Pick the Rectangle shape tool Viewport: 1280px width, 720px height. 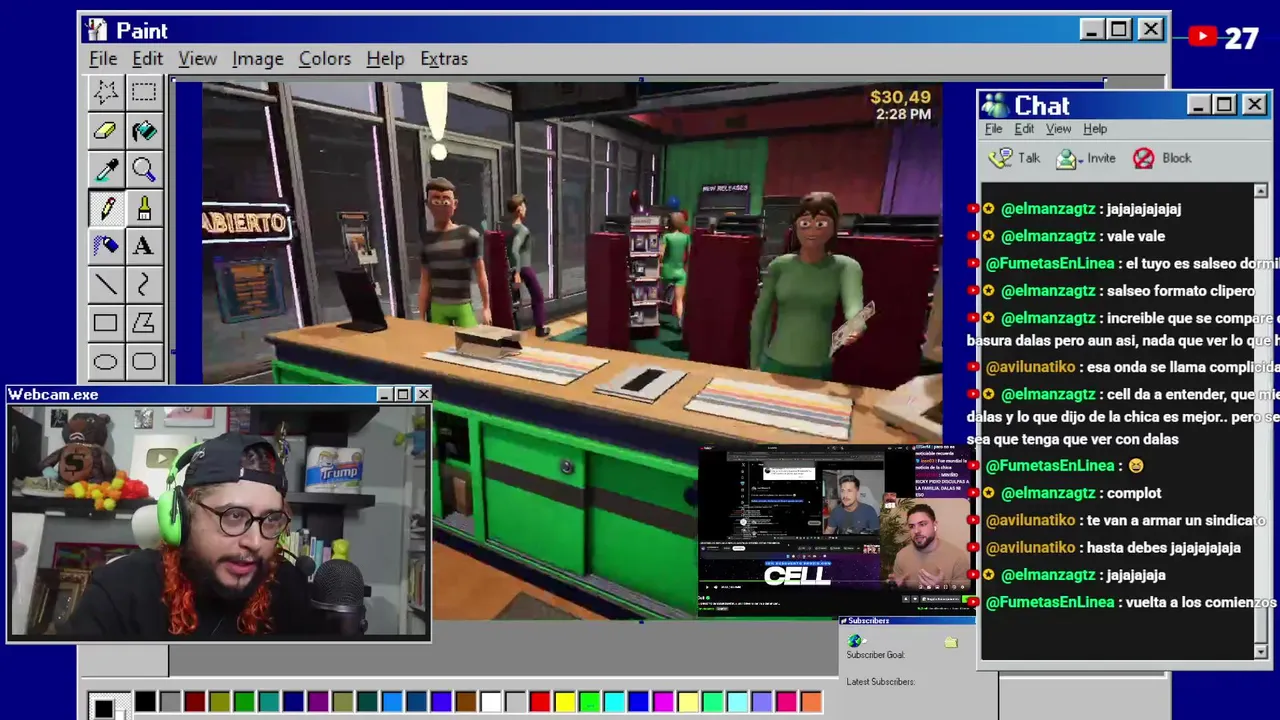coord(105,323)
